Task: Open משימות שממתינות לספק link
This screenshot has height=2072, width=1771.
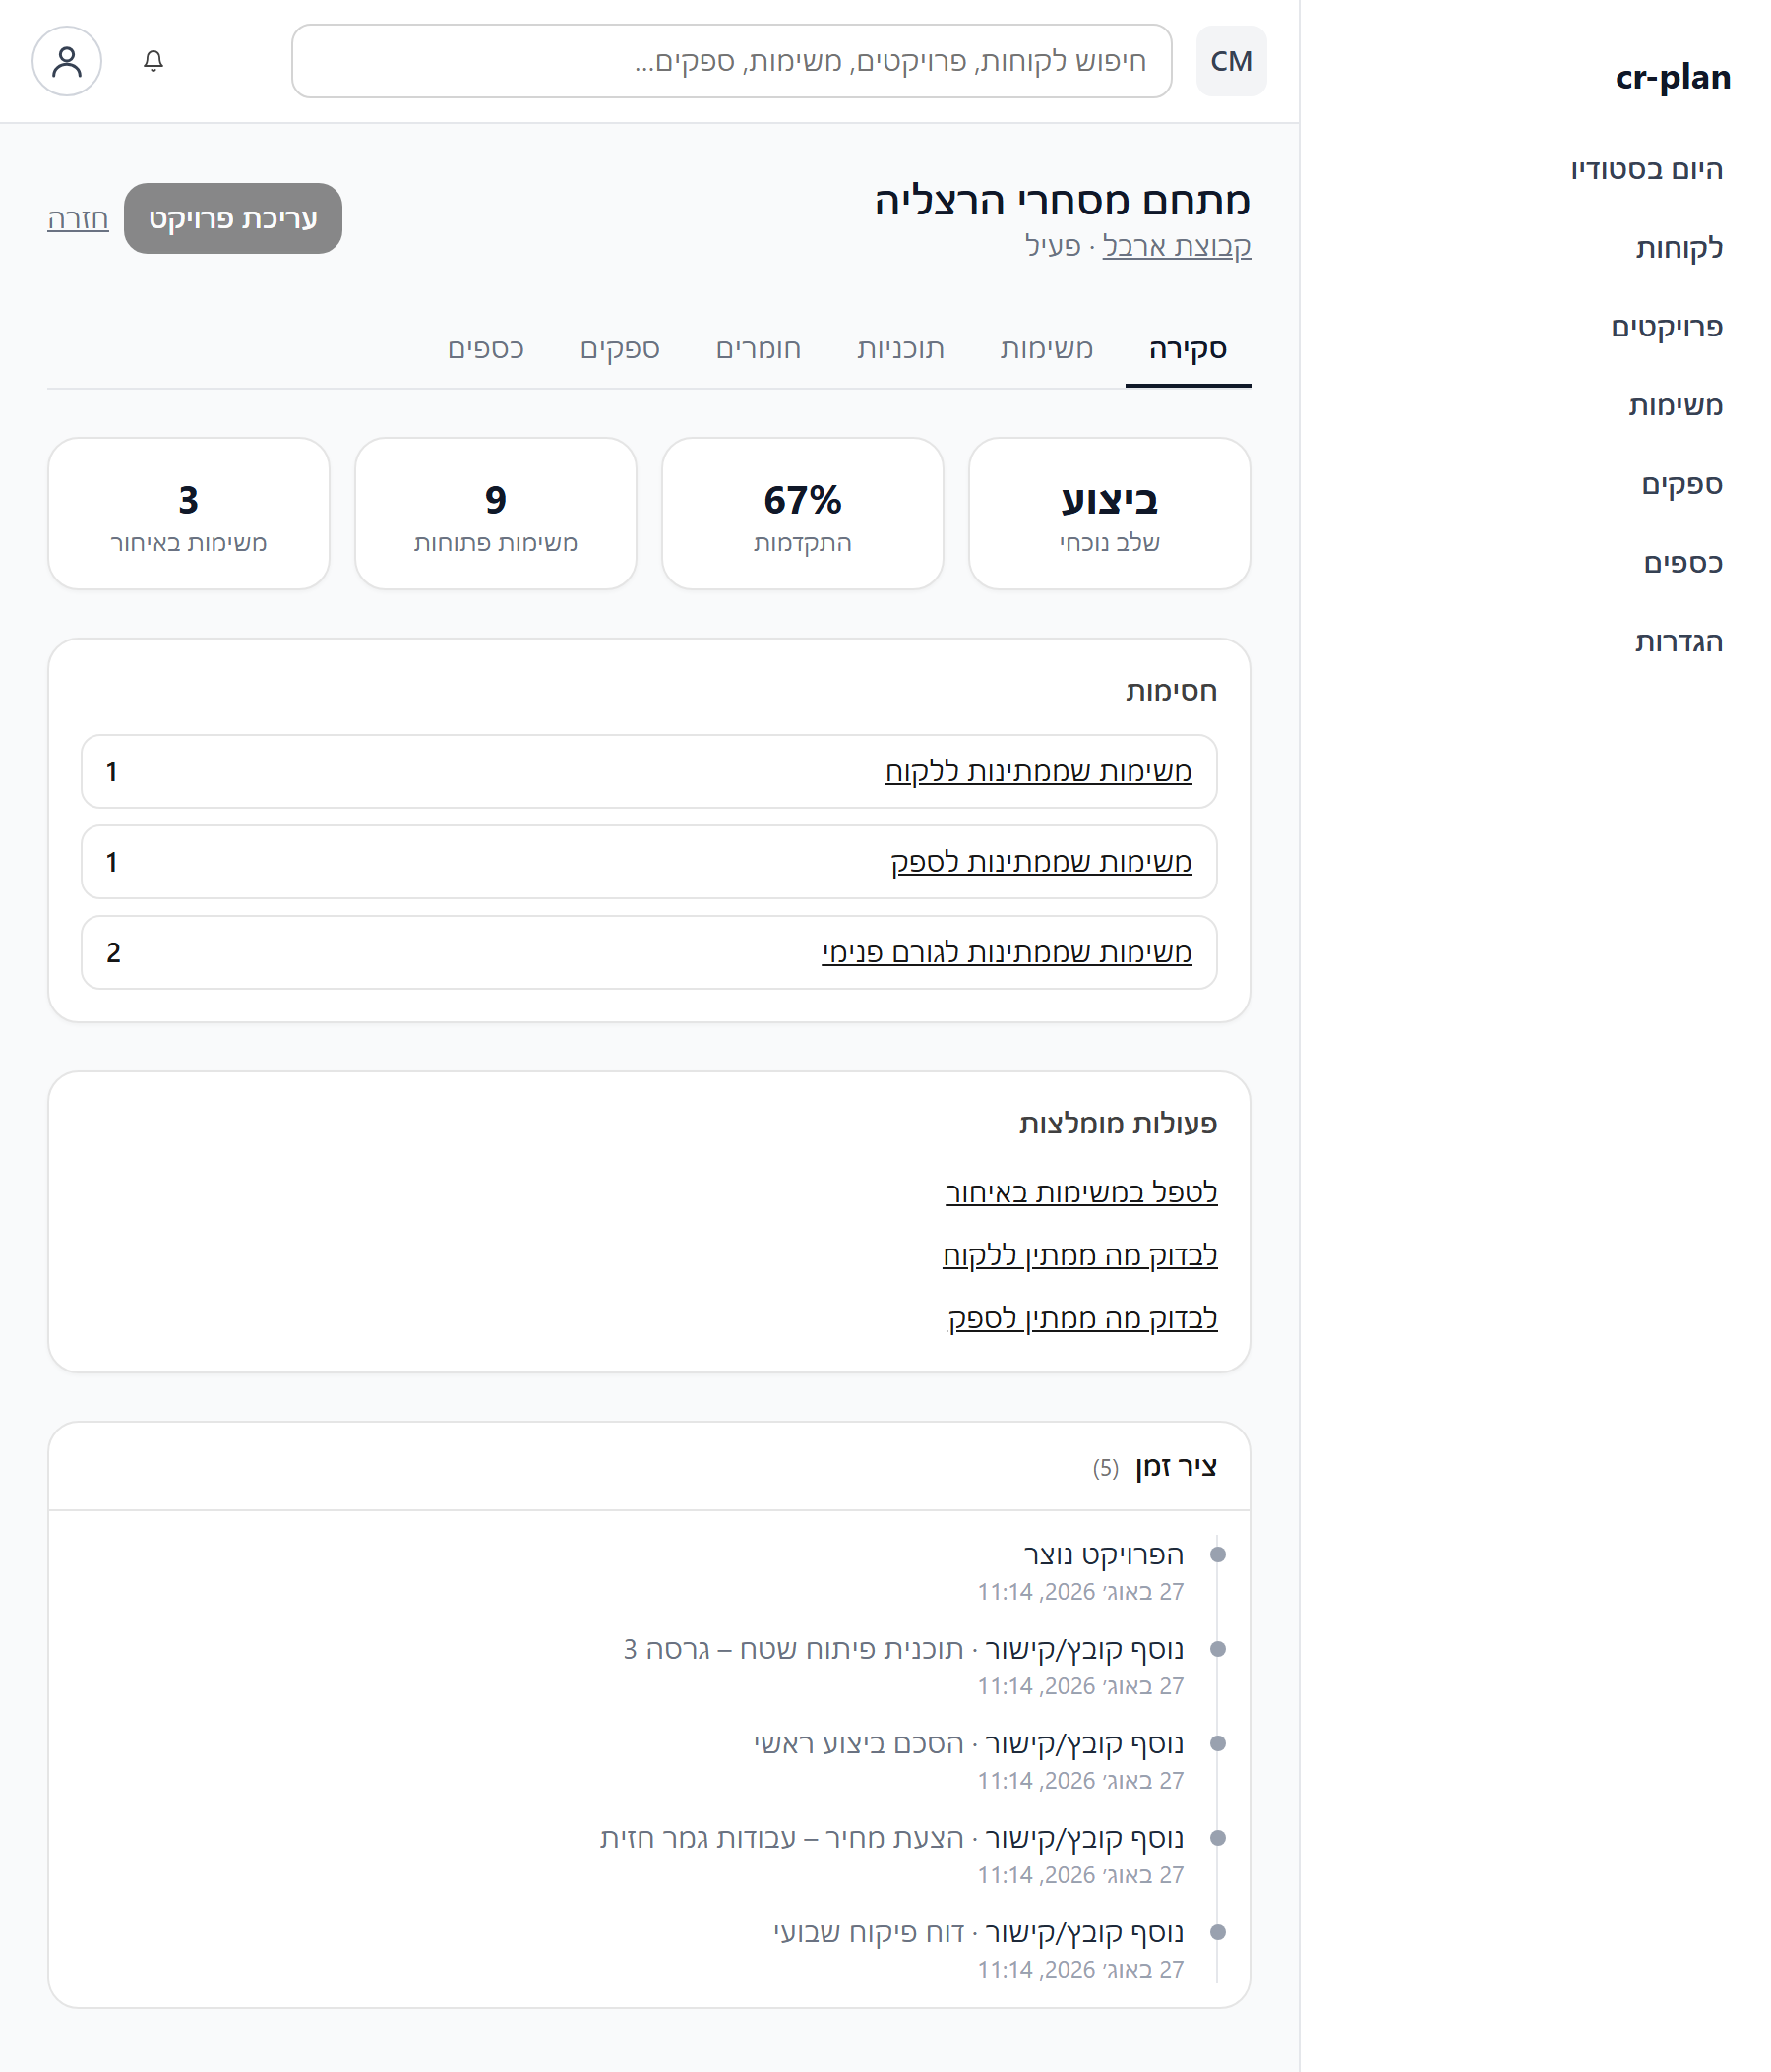Action: coord(1040,862)
